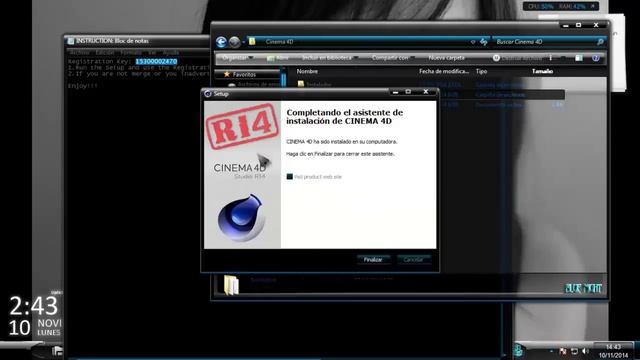Click the Cinema 4D address bar
This screenshot has width=640, height=360.
tap(359, 42)
